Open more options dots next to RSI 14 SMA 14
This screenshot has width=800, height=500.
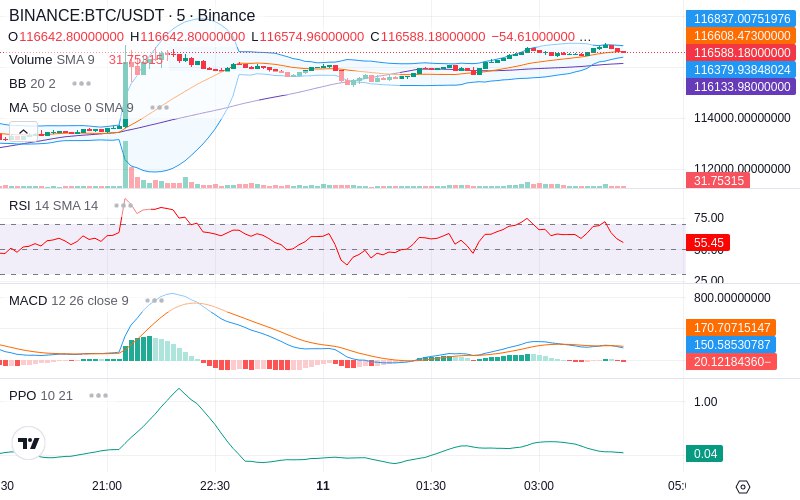(x=123, y=206)
